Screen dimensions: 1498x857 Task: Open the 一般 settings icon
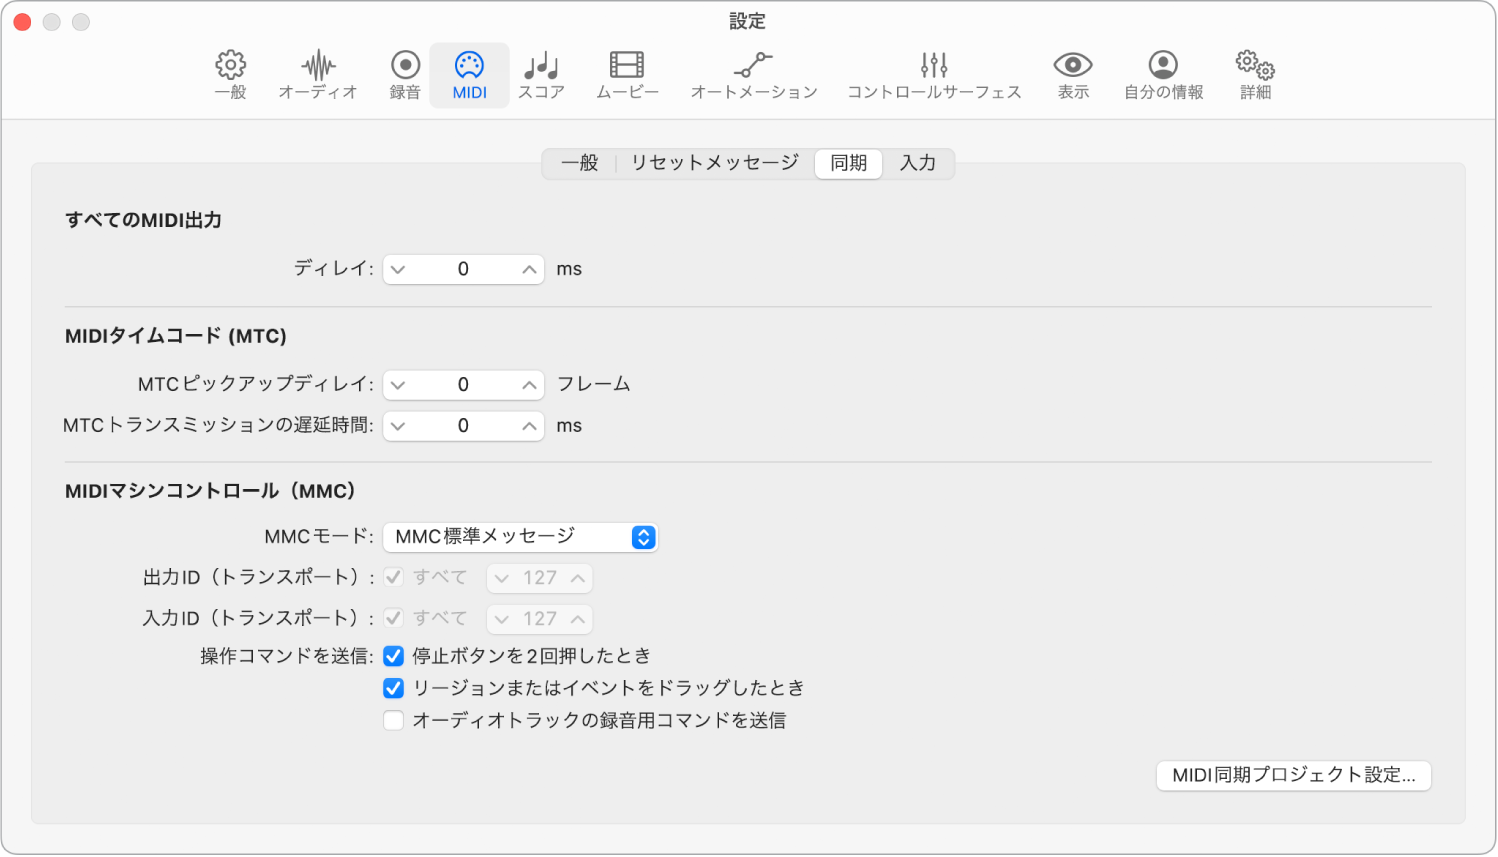pyautogui.click(x=229, y=75)
